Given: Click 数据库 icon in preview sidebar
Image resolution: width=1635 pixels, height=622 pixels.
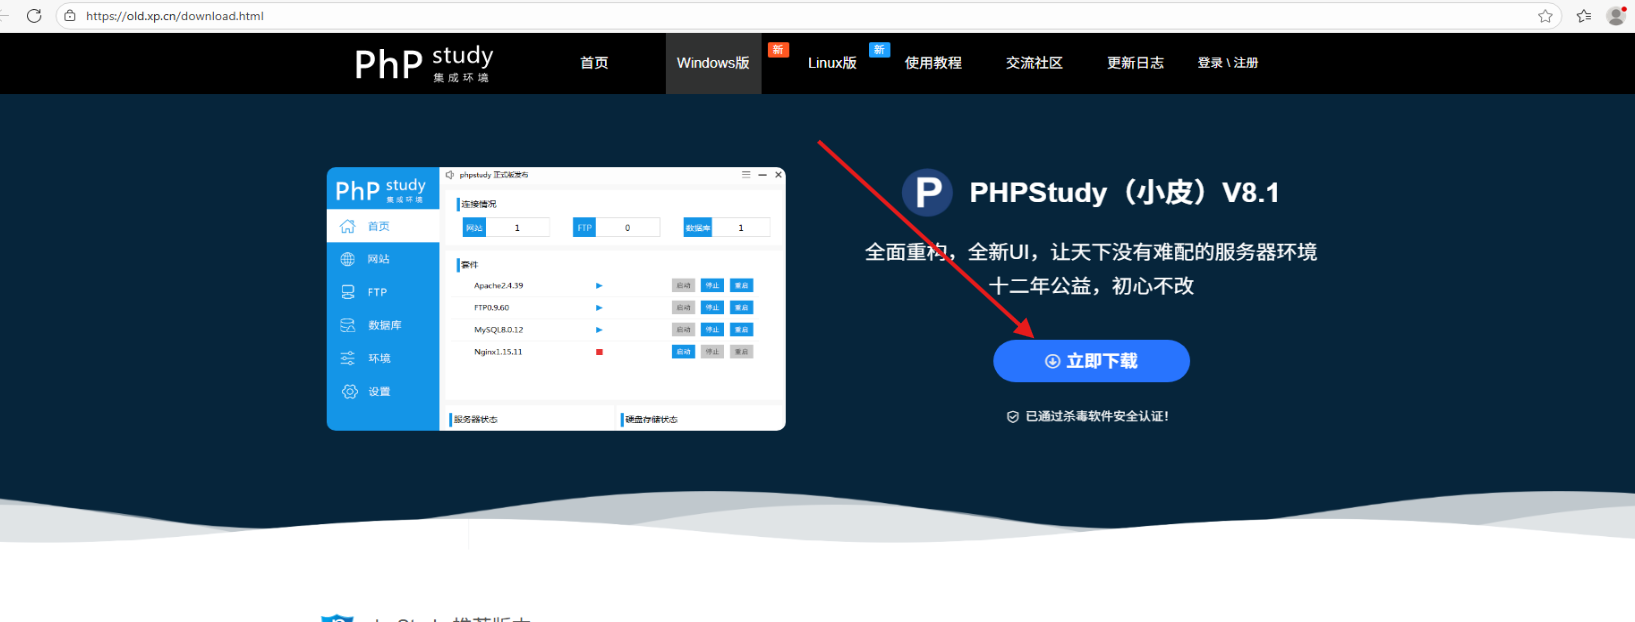Looking at the screenshot, I should point(348,325).
